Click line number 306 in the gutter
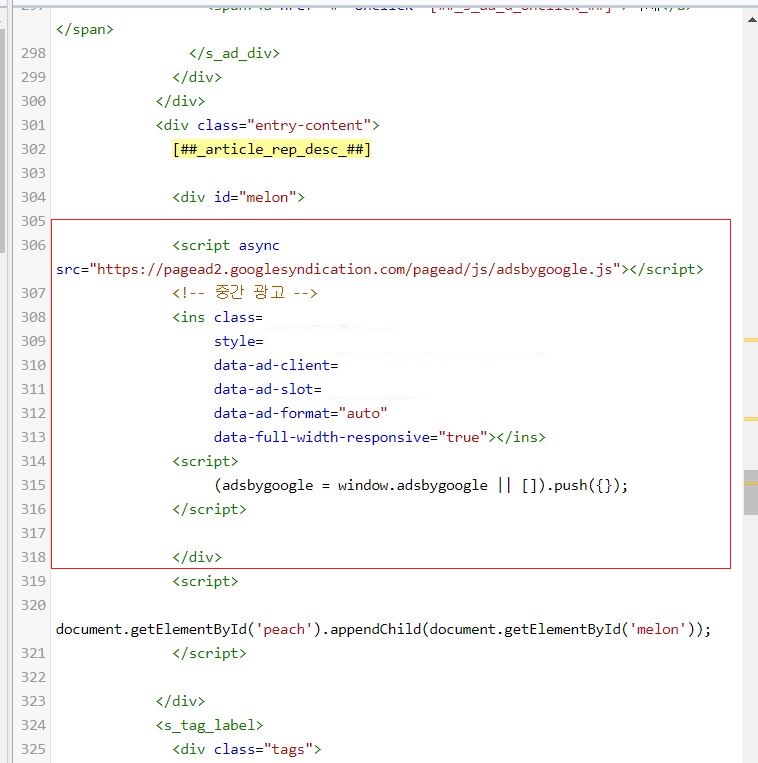The image size is (758, 763). tap(33, 245)
